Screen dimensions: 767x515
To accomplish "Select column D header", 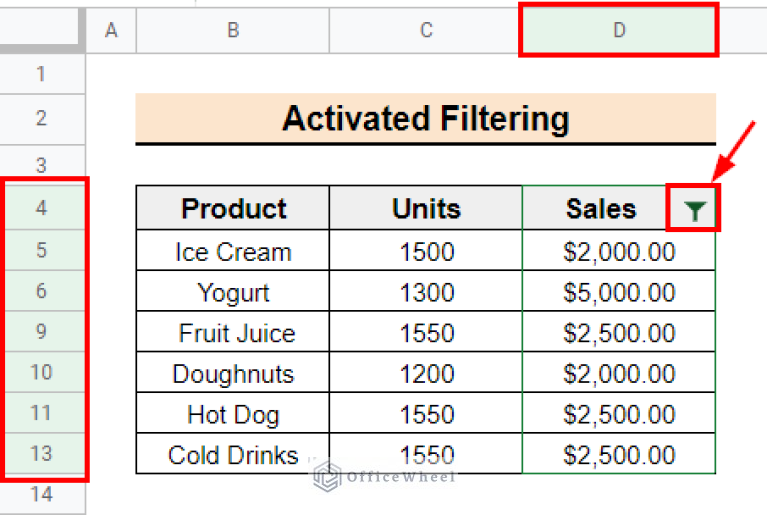I will [x=619, y=30].
